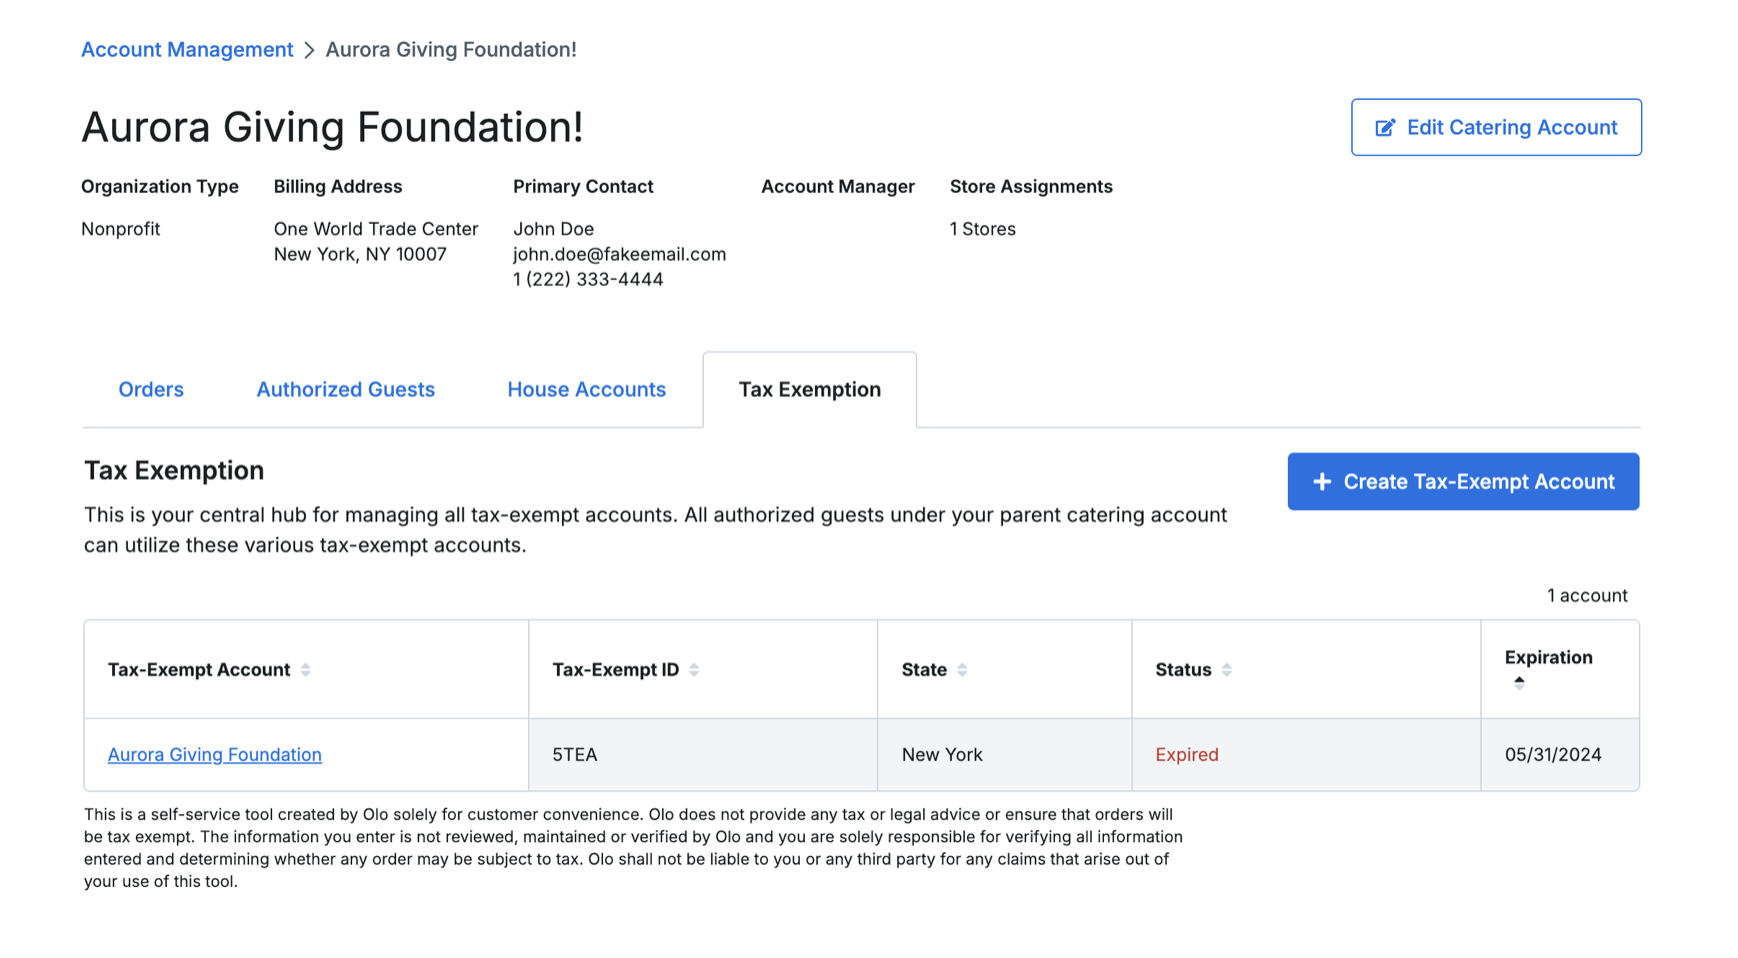Click the email john.doe@fakeemail.com
The width and height of the screenshot is (1738, 958).
[x=620, y=254]
